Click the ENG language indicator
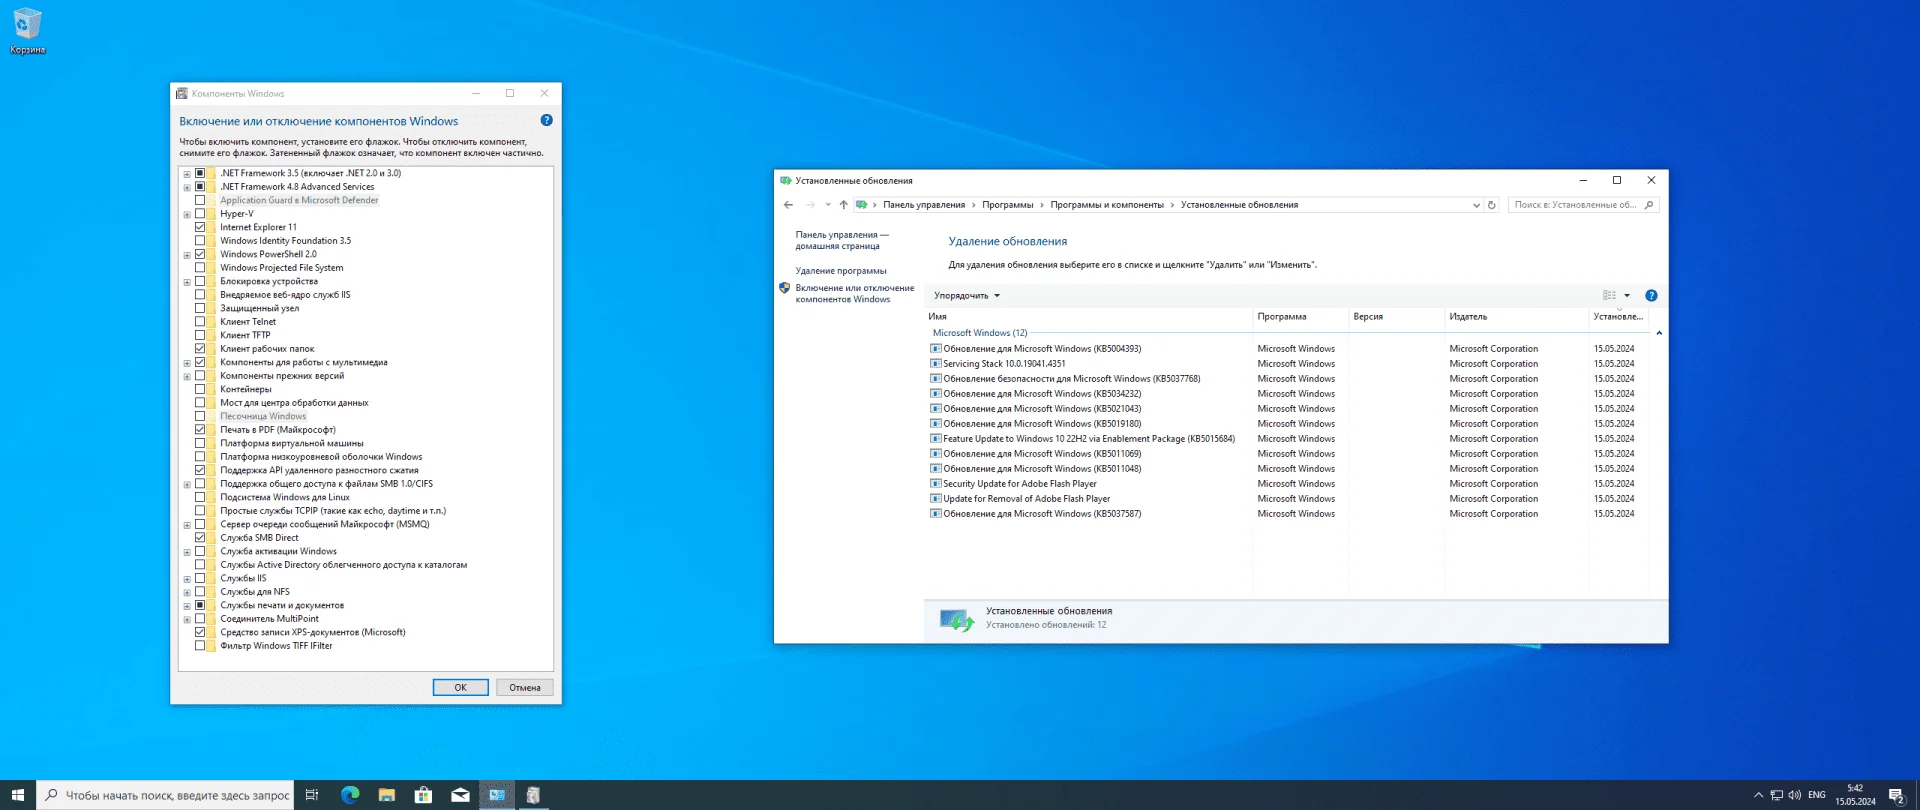Viewport: 1920px width, 810px height. (x=1817, y=795)
